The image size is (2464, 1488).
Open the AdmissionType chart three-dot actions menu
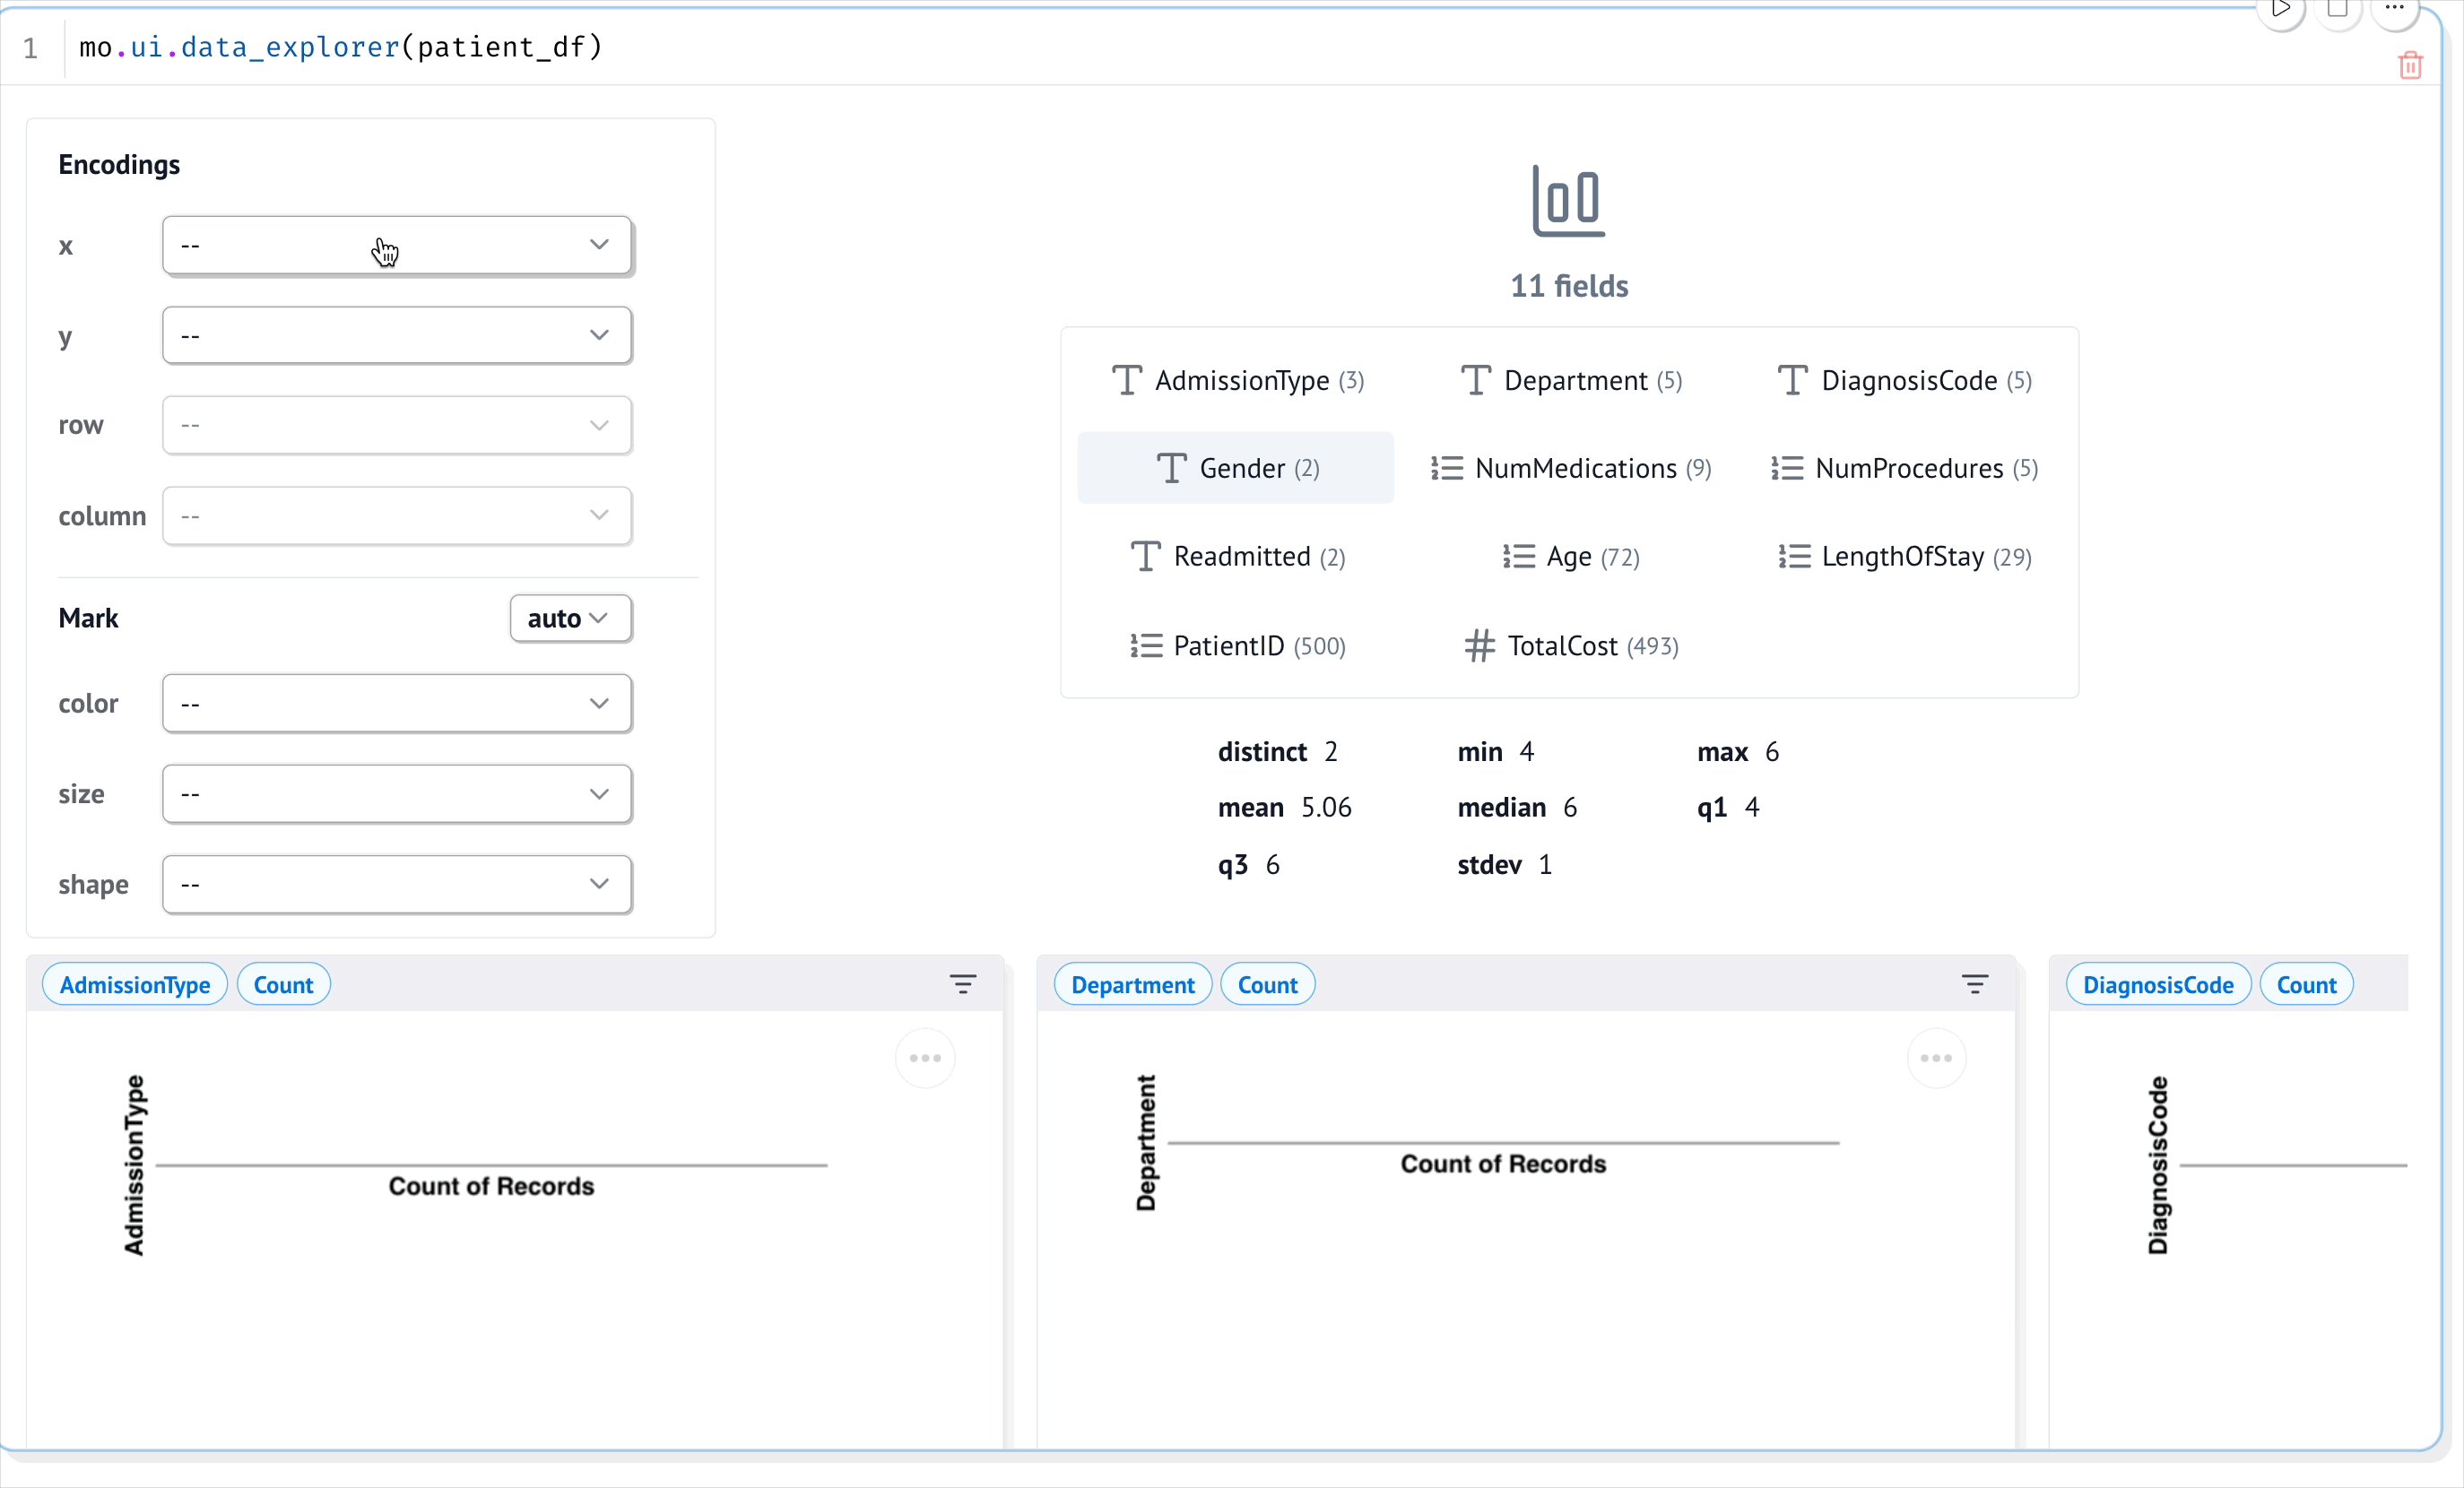[x=925, y=1058]
